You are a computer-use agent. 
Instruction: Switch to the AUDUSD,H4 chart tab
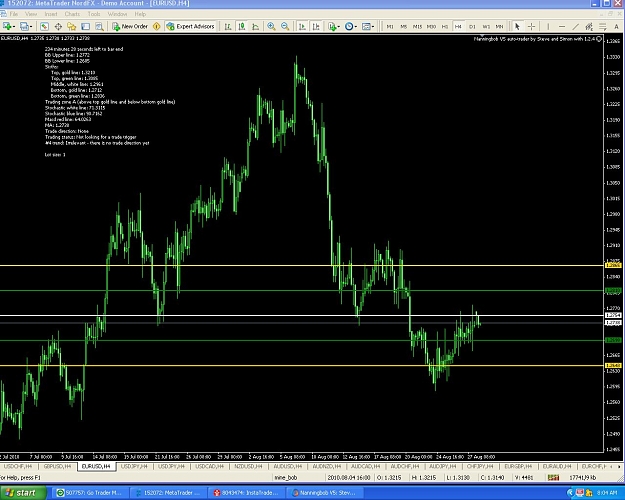pos(287,466)
